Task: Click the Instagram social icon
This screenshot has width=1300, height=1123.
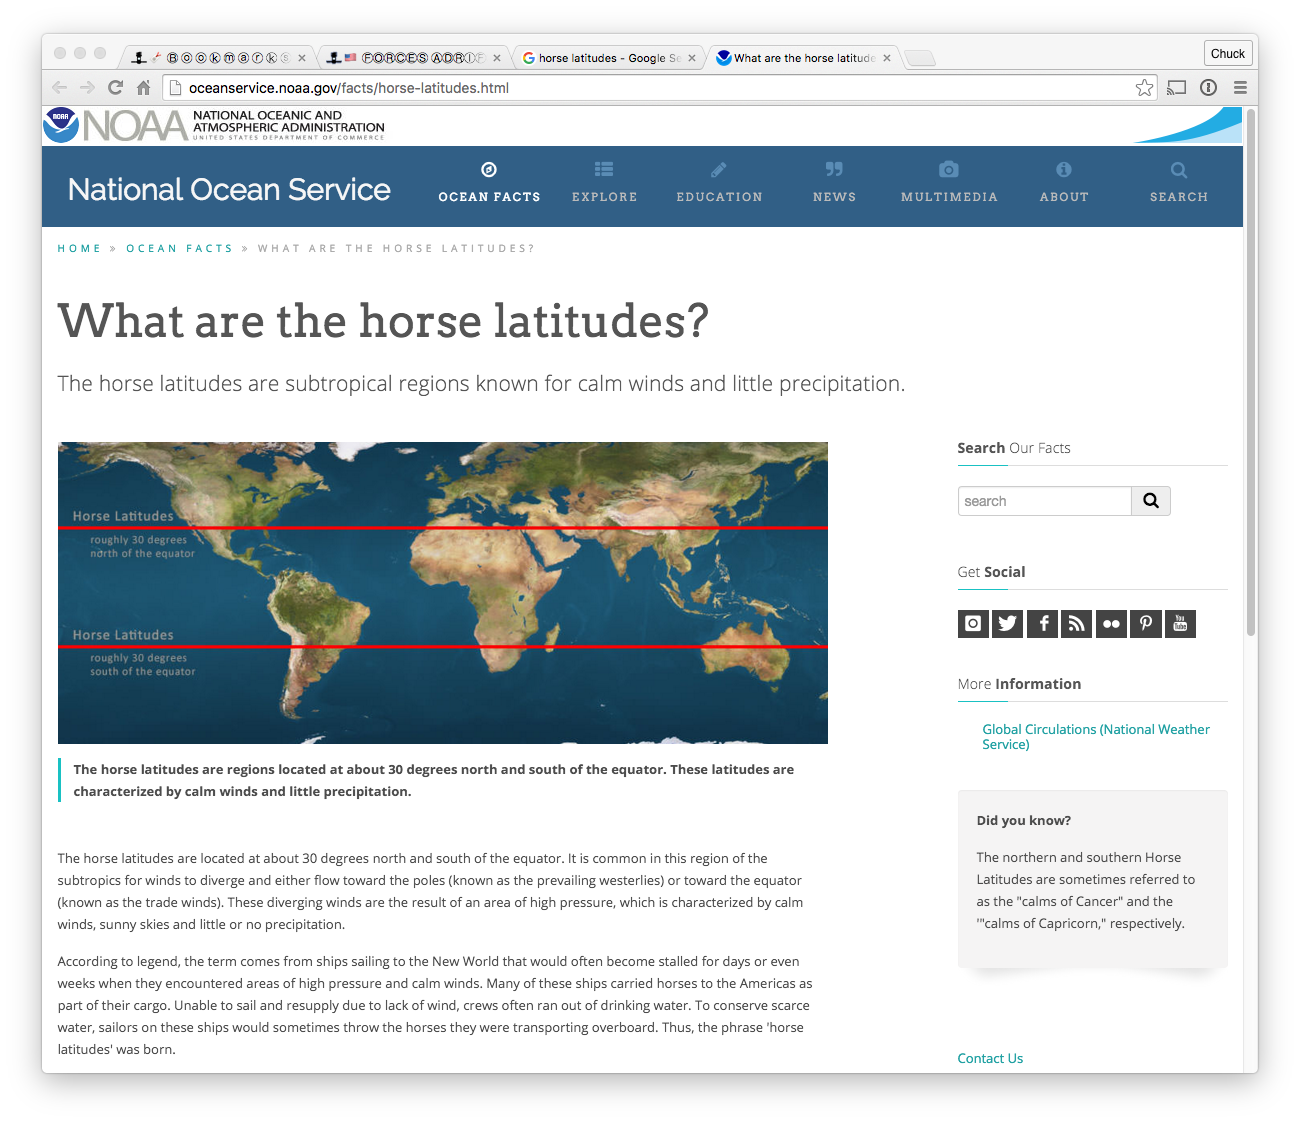Action: click(x=973, y=624)
